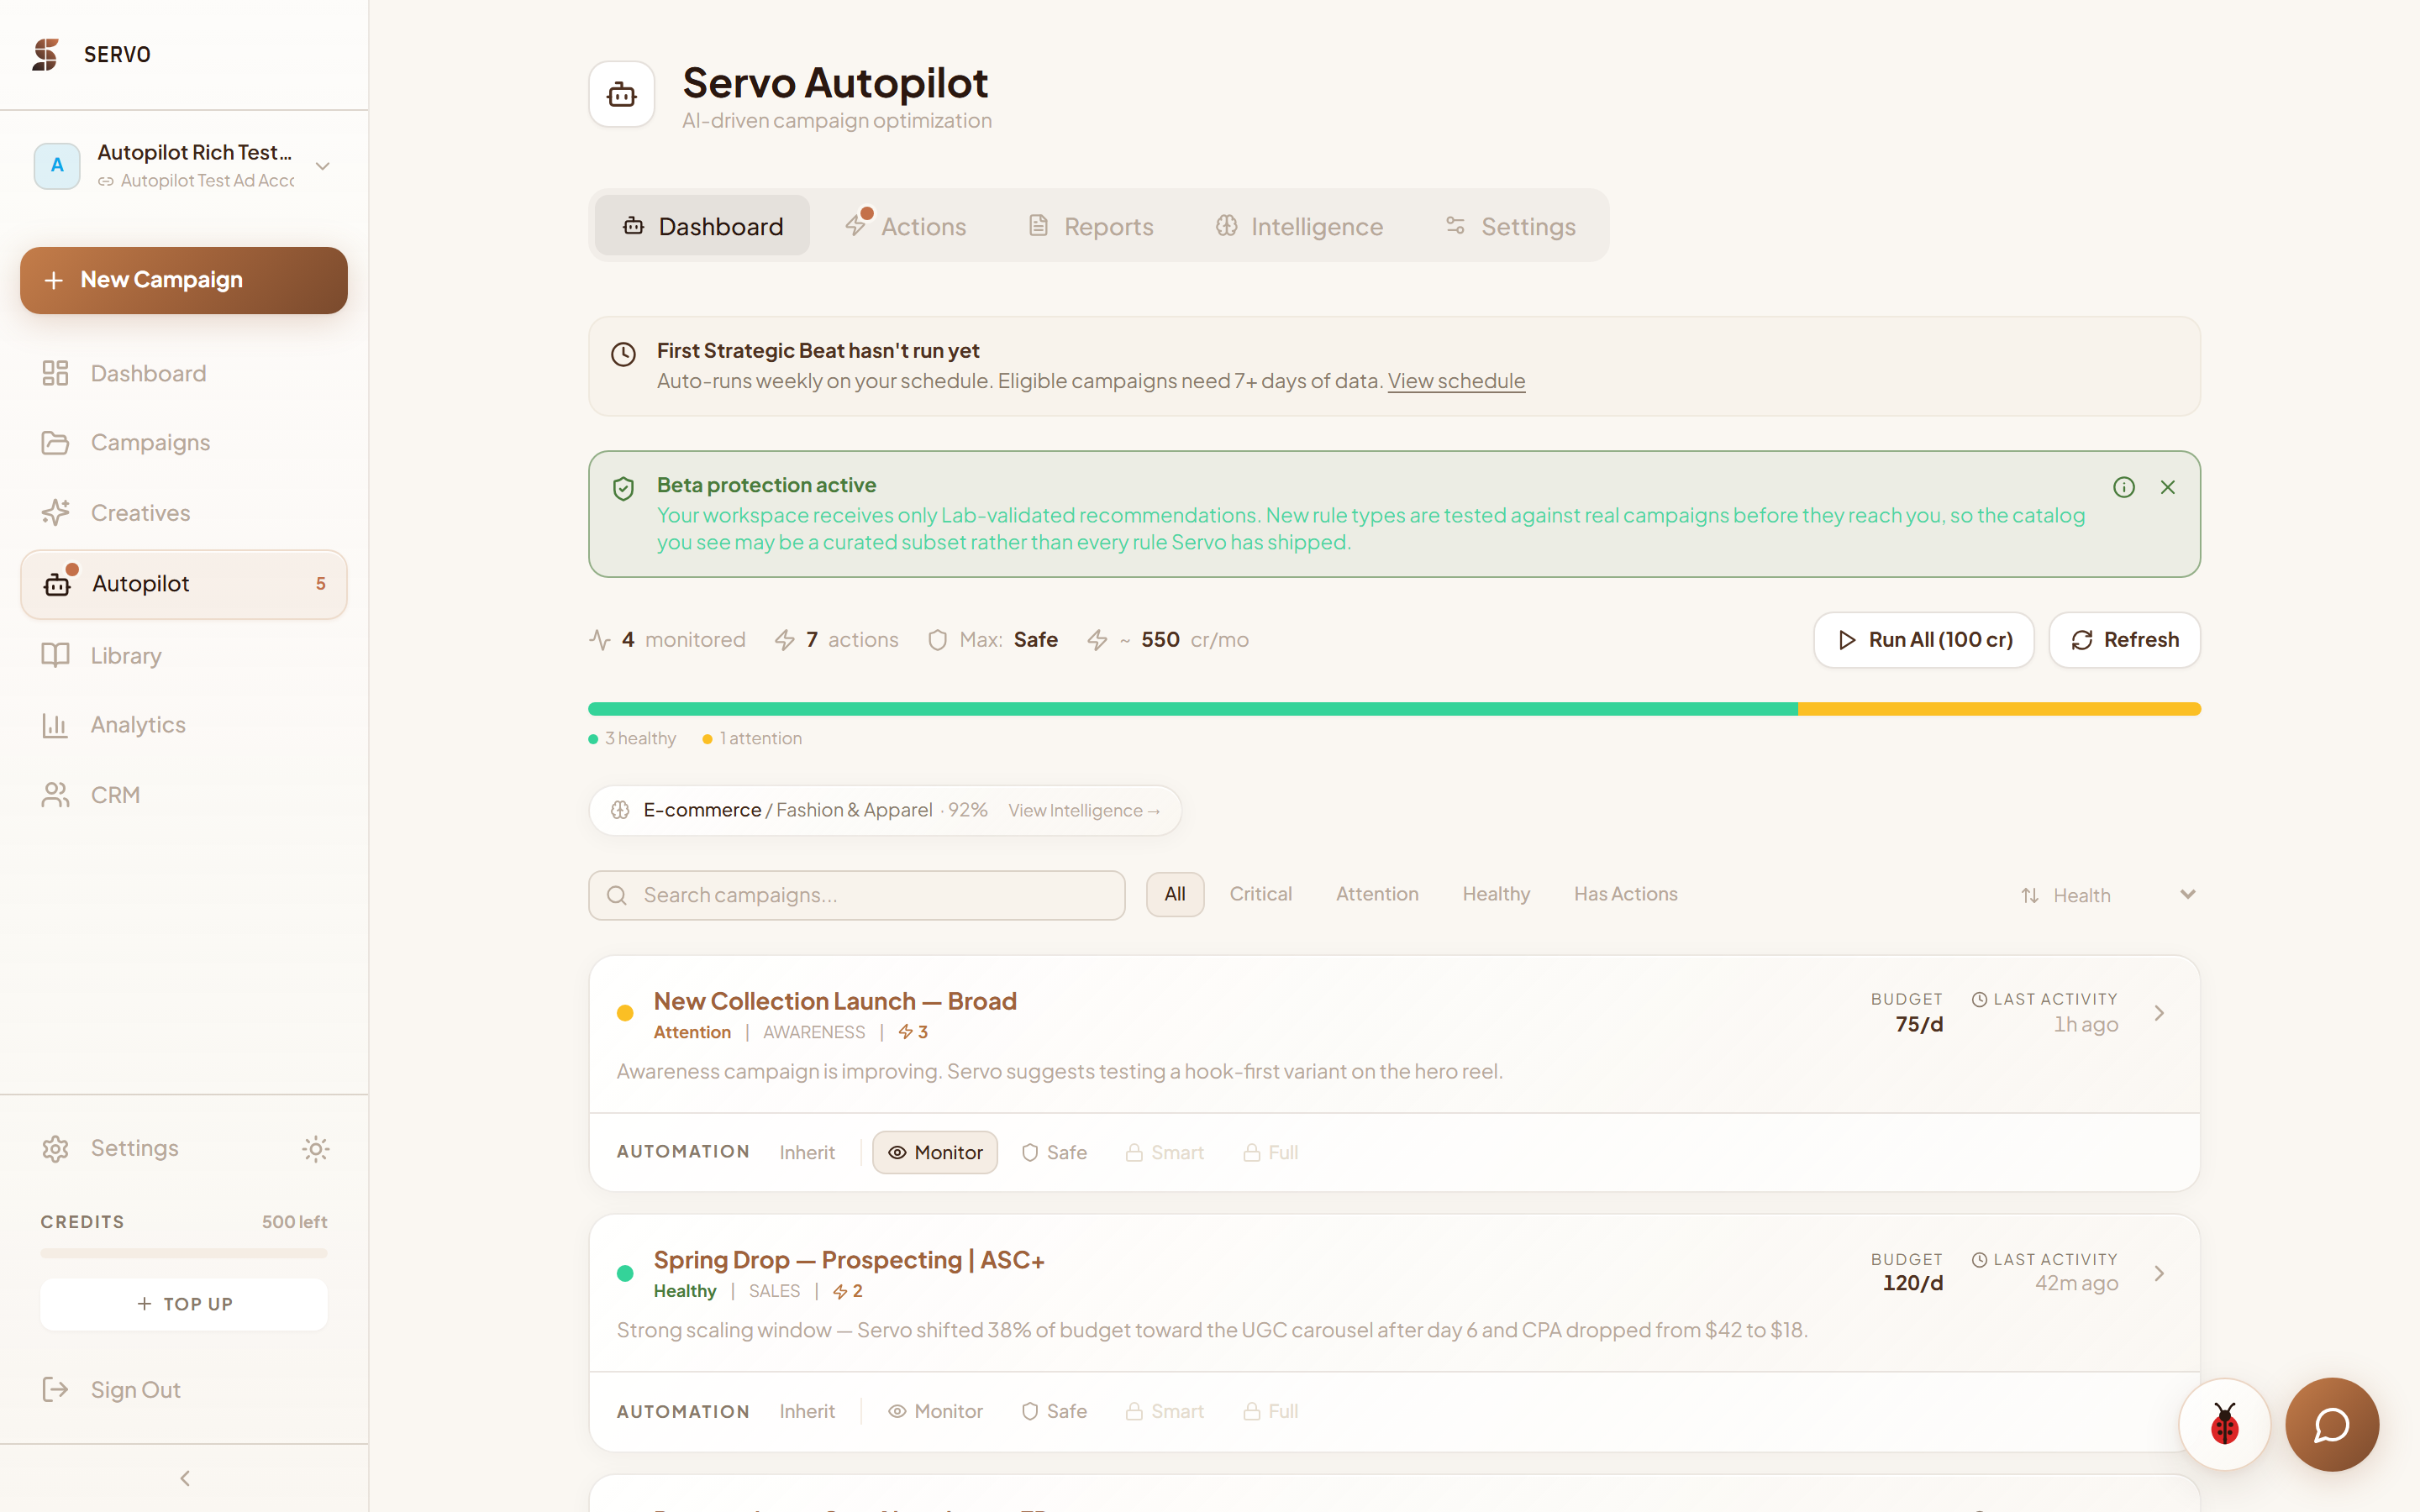Open the ladybug bug report button

coord(2225,1424)
